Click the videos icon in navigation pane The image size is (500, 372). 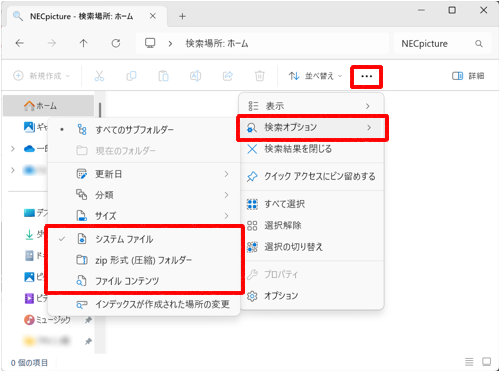coord(29,298)
